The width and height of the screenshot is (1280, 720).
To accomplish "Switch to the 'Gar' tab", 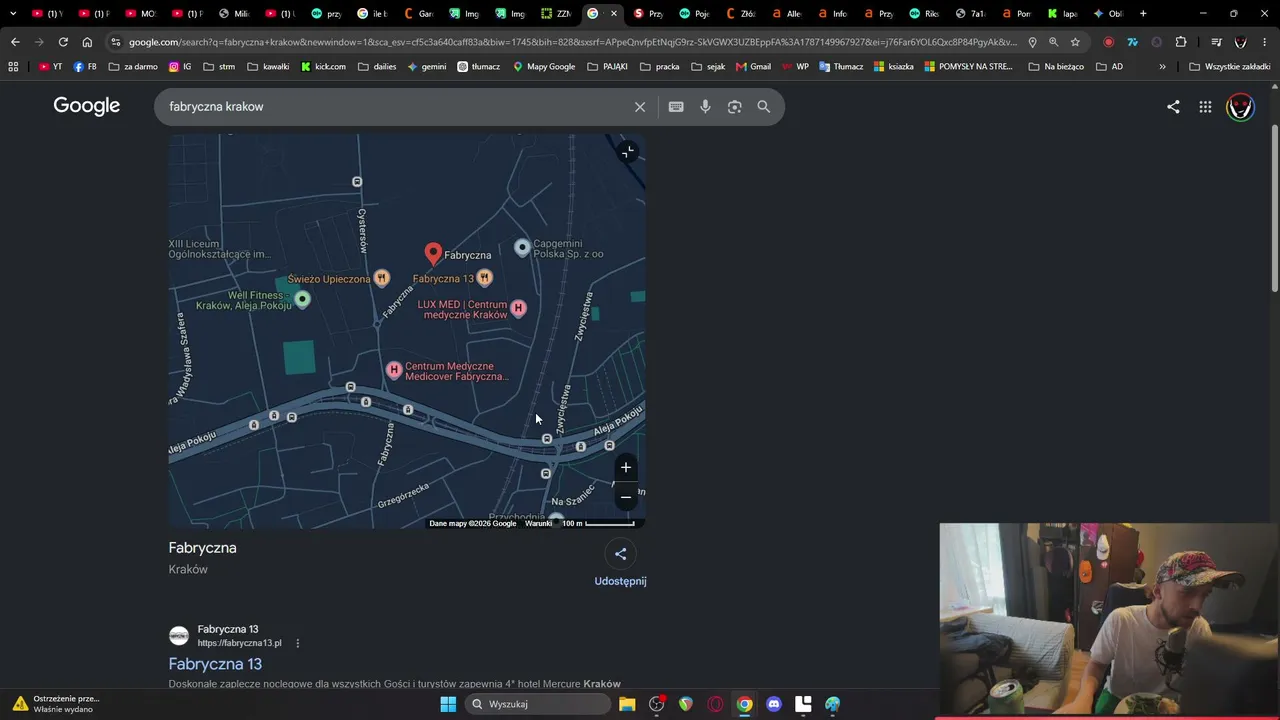I will pos(418,14).
